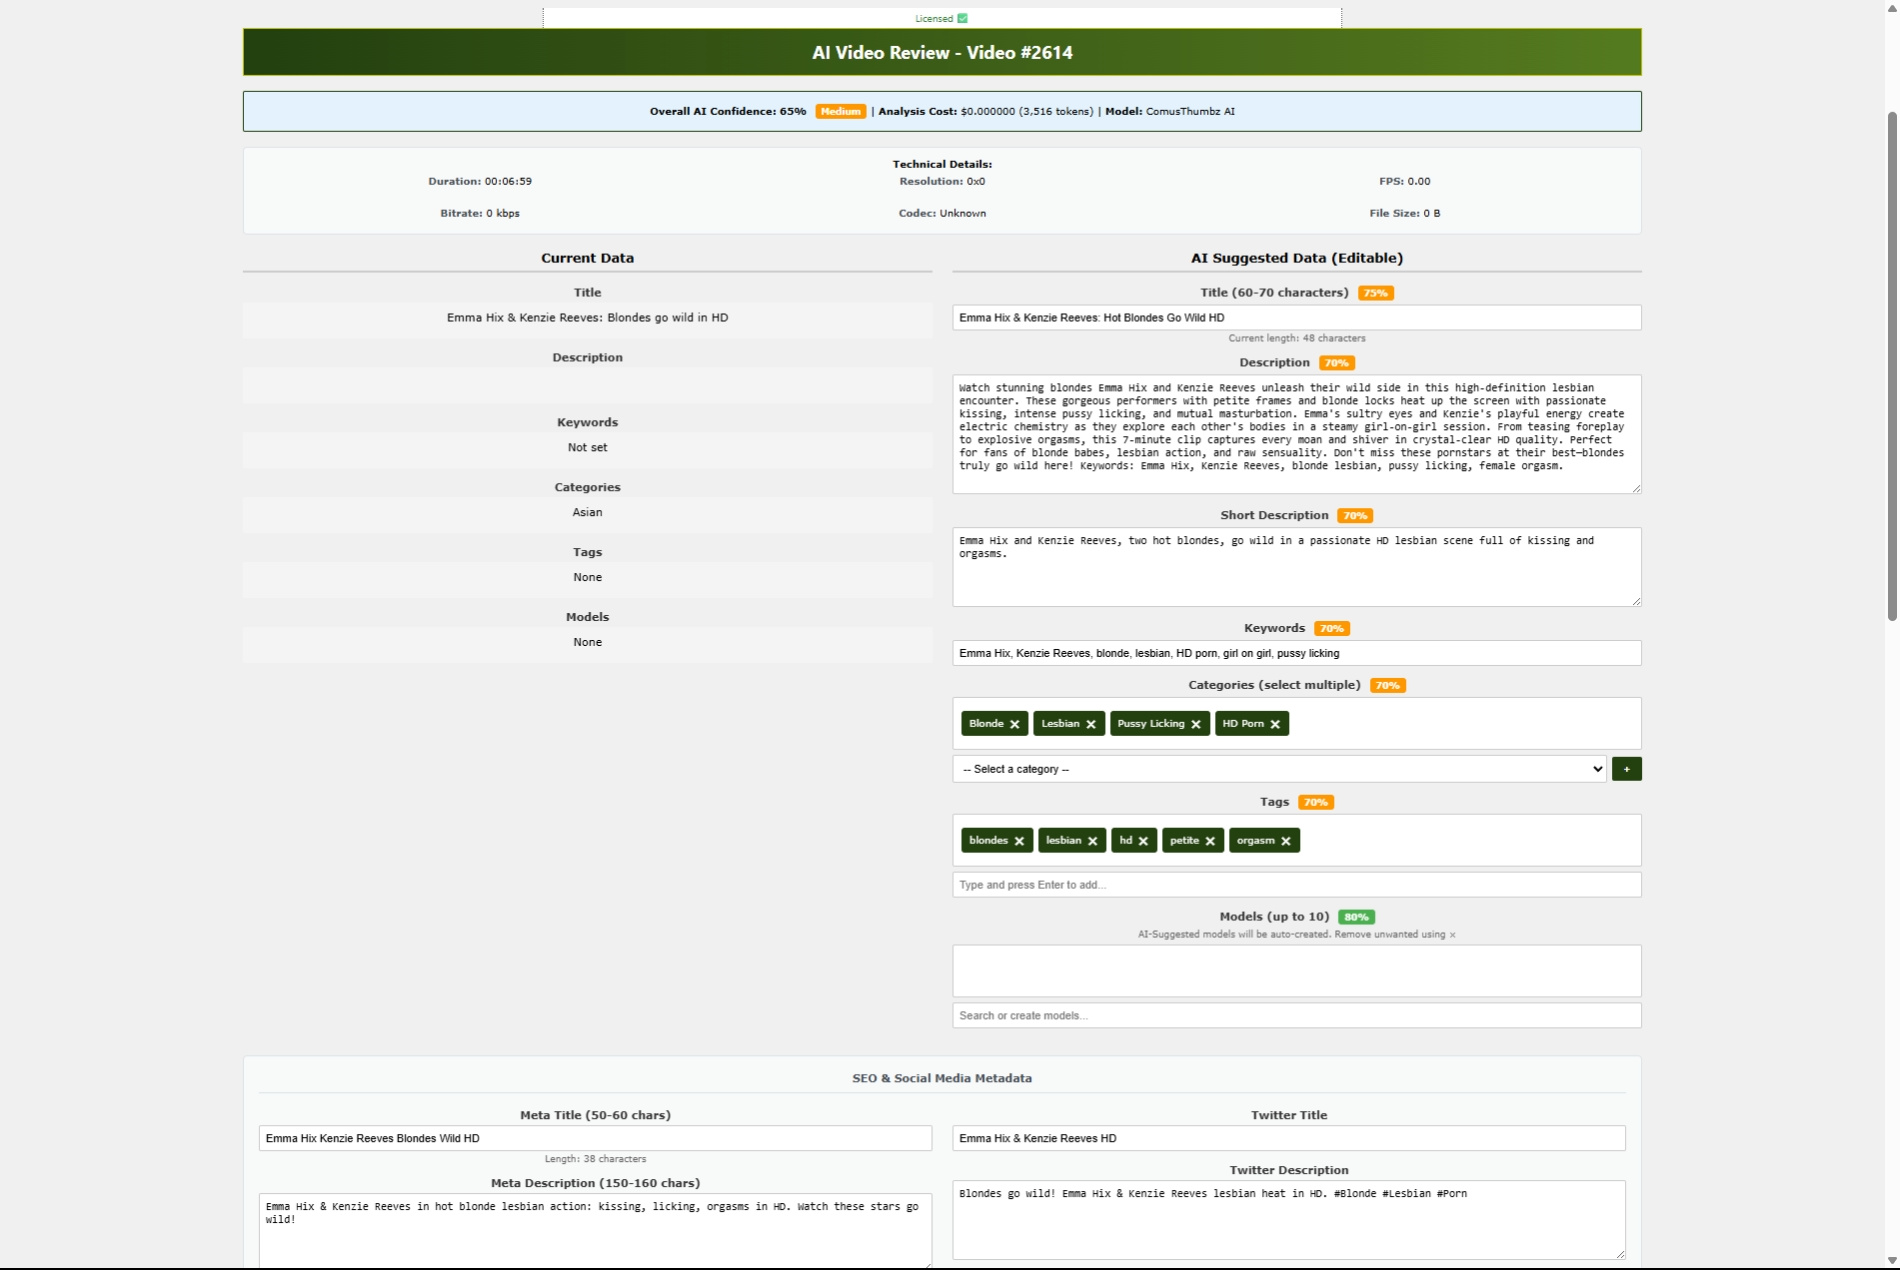The image size is (1900, 1270).
Task: Focus the Keywords input field
Action: pos(1296,653)
